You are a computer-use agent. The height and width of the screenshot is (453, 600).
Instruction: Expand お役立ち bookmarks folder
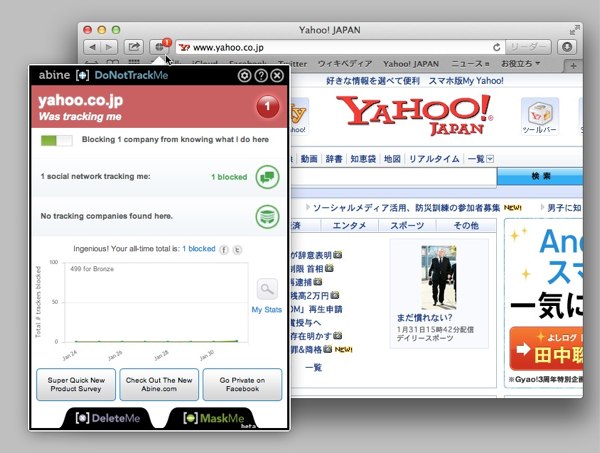tap(520, 64)
